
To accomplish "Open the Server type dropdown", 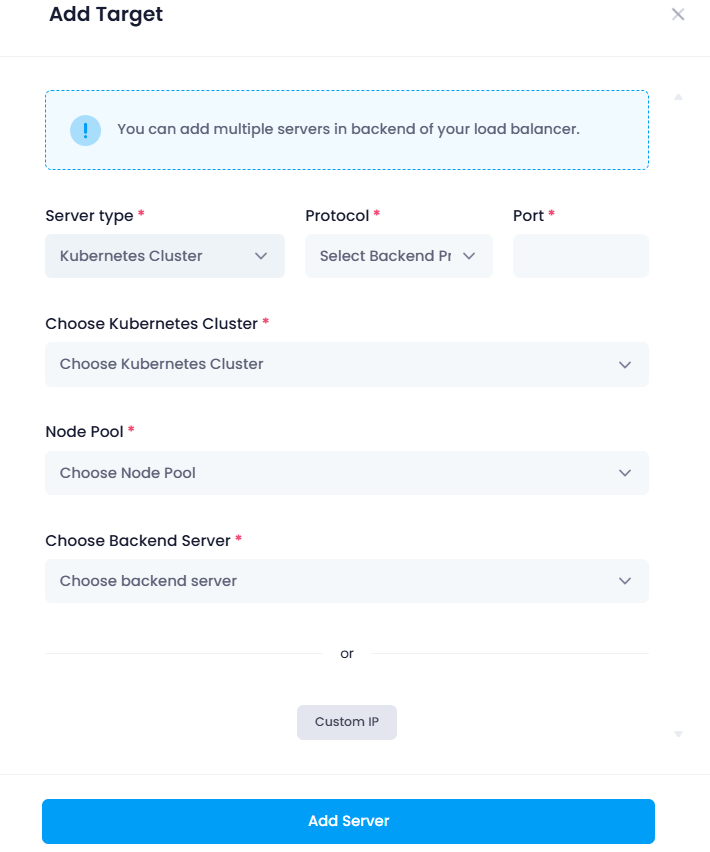I will [165, 256].
